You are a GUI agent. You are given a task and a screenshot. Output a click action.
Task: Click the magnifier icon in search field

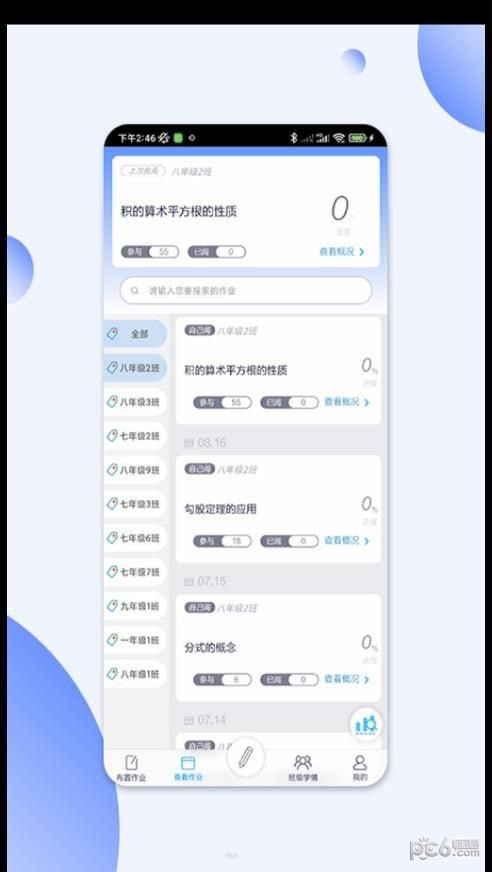tap(135, 290)
